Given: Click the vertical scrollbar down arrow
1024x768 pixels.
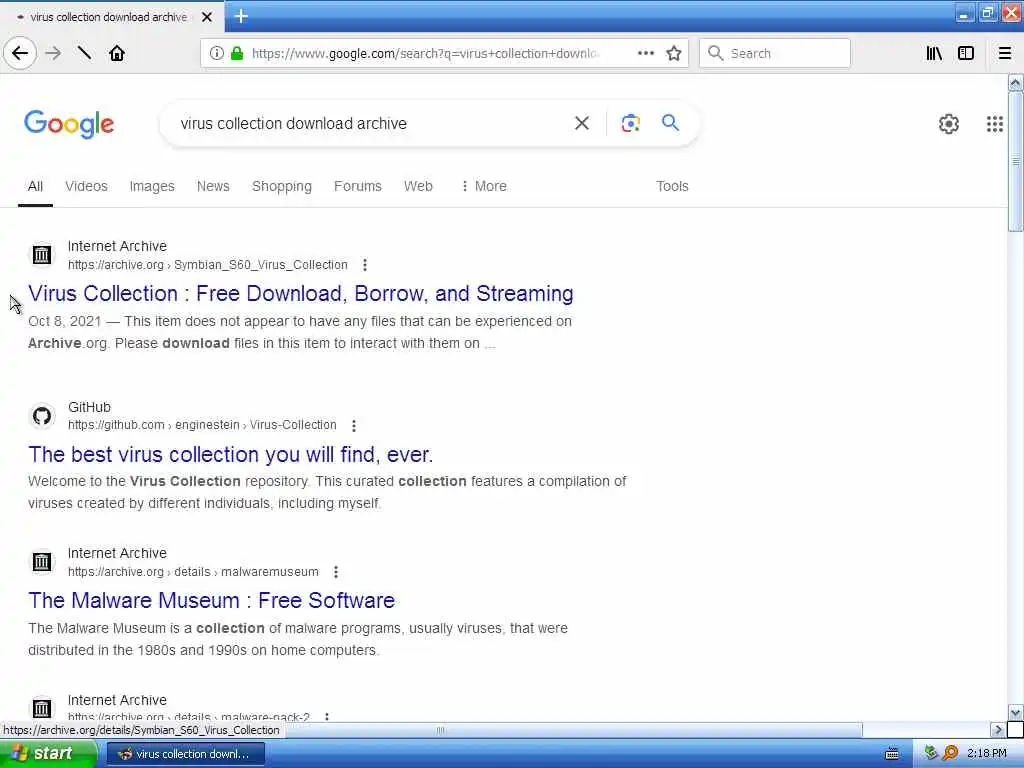Looking at the screenshot, I should tap(1016, 712).
